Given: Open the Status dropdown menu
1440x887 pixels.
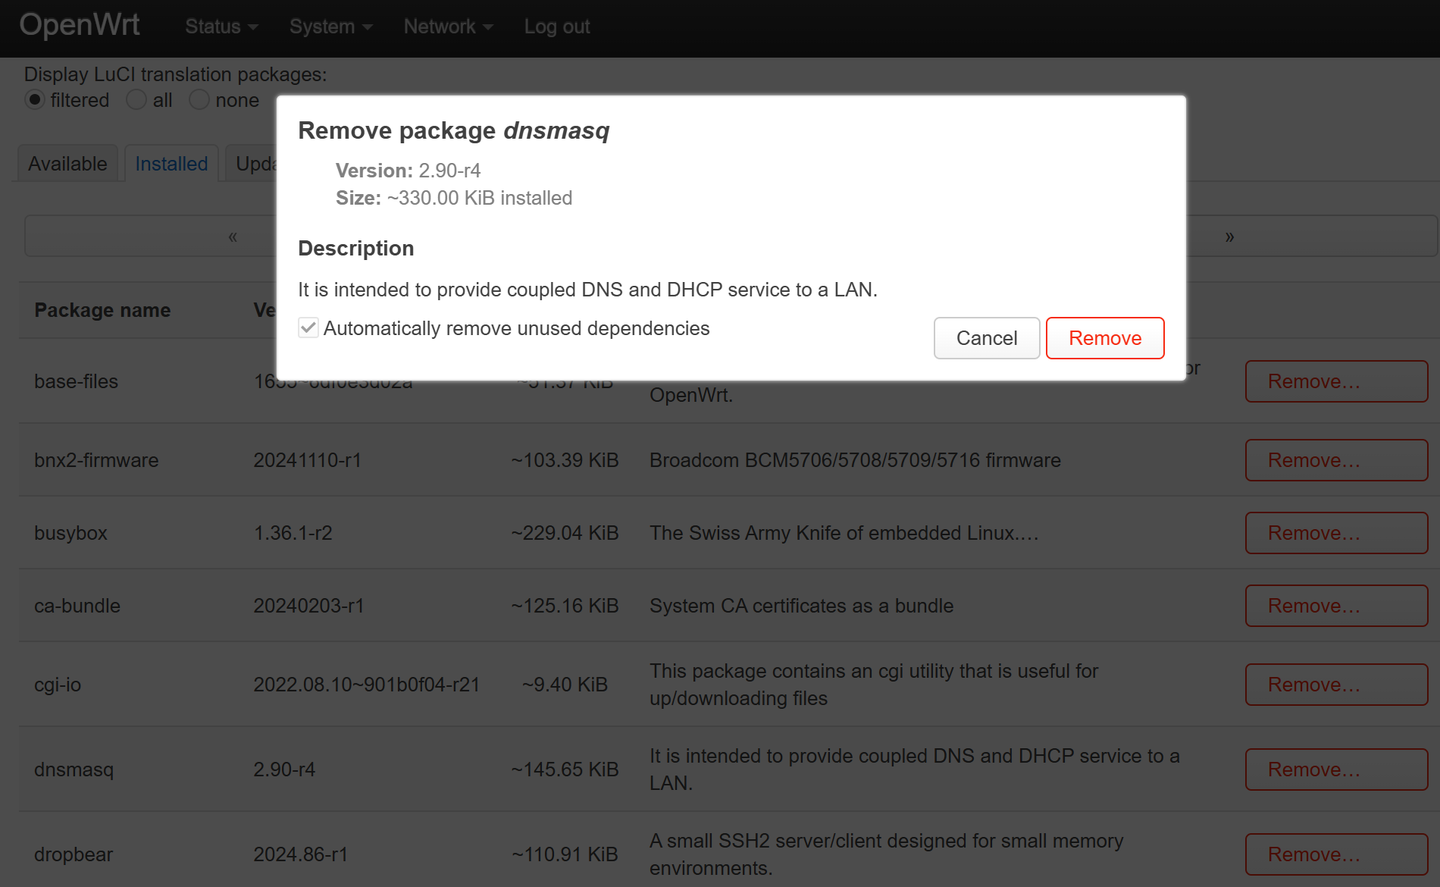Looking at the screenshot, I should point(221,27).
